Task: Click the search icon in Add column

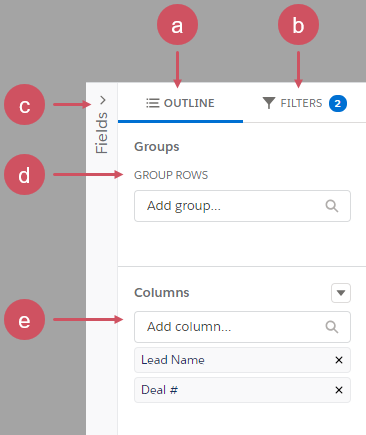Action: (x=332, y=327)
